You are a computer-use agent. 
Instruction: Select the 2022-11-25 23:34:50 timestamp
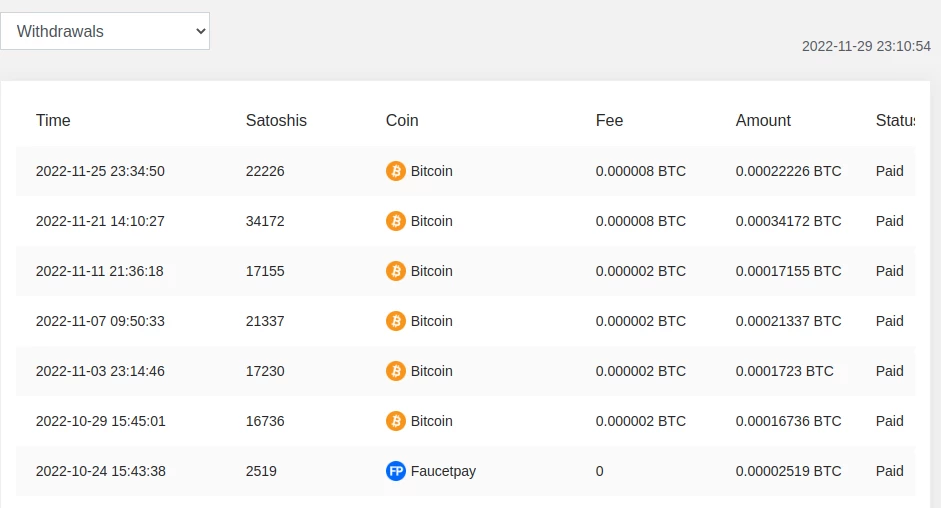coord(100,171)
